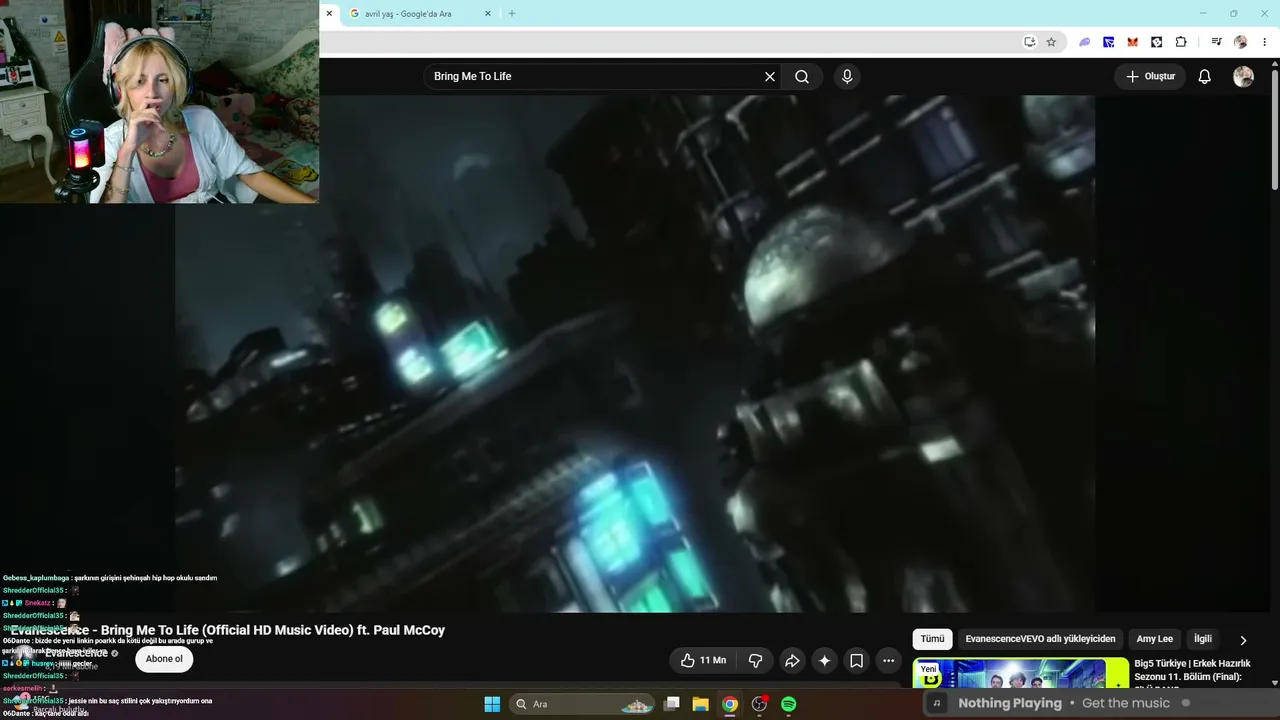Click the Bring Me To Life video player
This screenshot has width=1280, height=720.
[635, 353]
